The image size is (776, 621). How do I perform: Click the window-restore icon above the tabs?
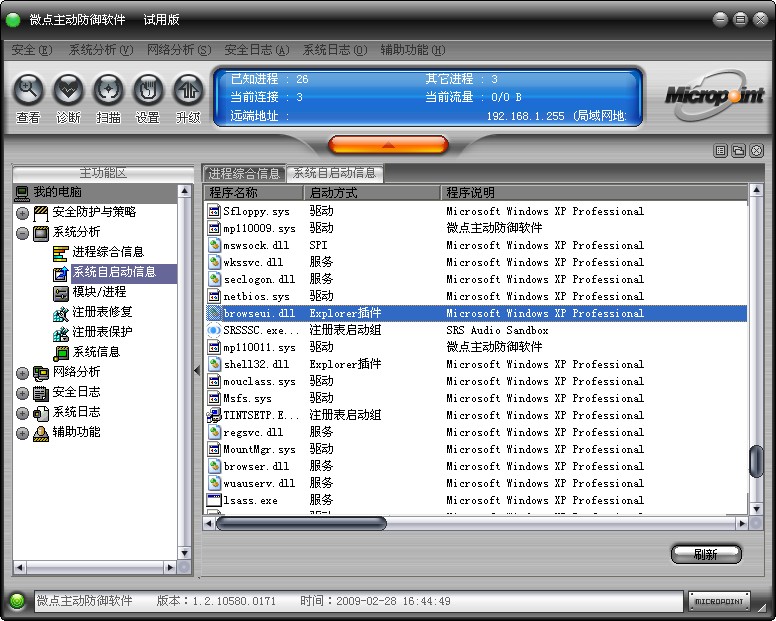738,151
